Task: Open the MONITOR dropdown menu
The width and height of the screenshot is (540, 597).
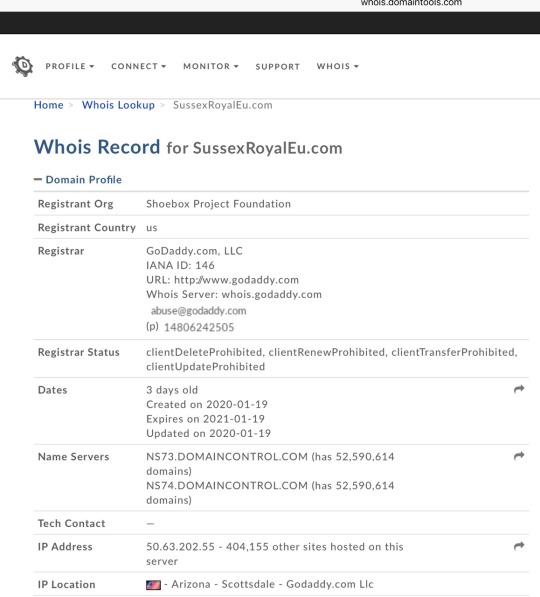Action: (x=211, y=66)
